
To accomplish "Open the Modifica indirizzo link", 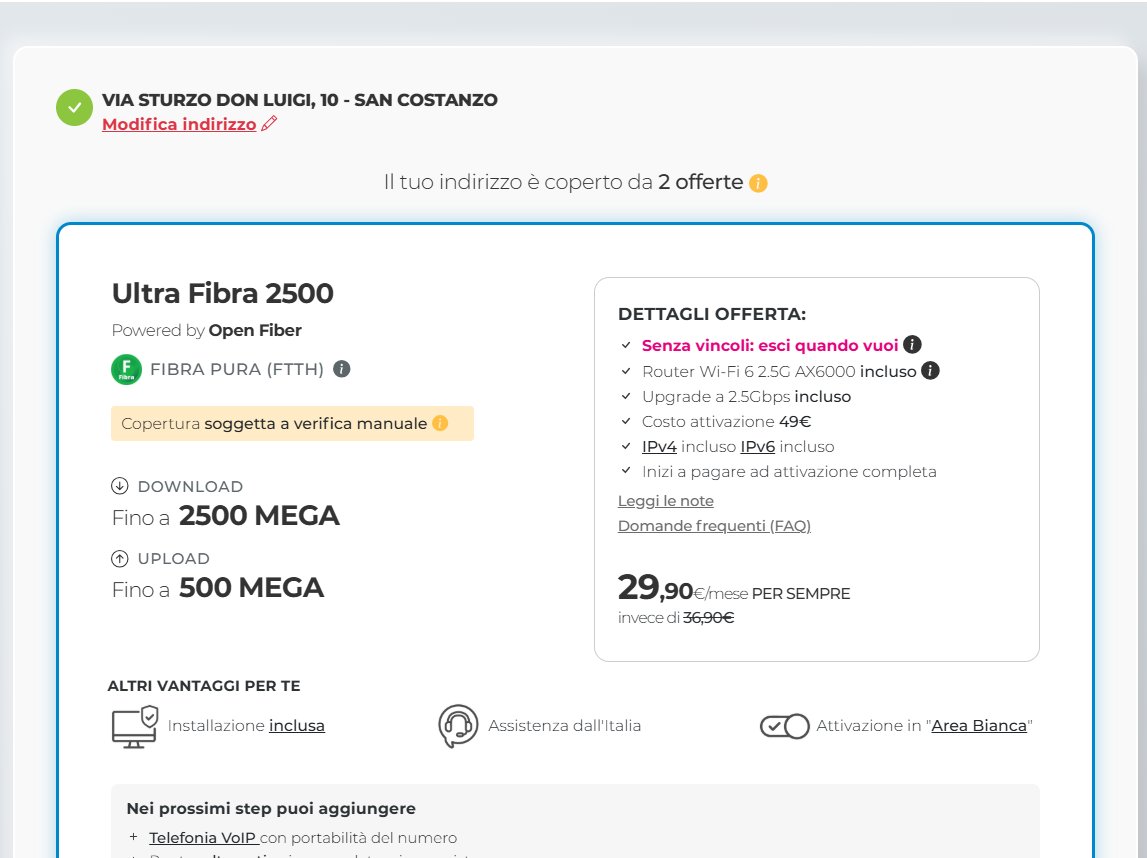I will click(179, 125).
